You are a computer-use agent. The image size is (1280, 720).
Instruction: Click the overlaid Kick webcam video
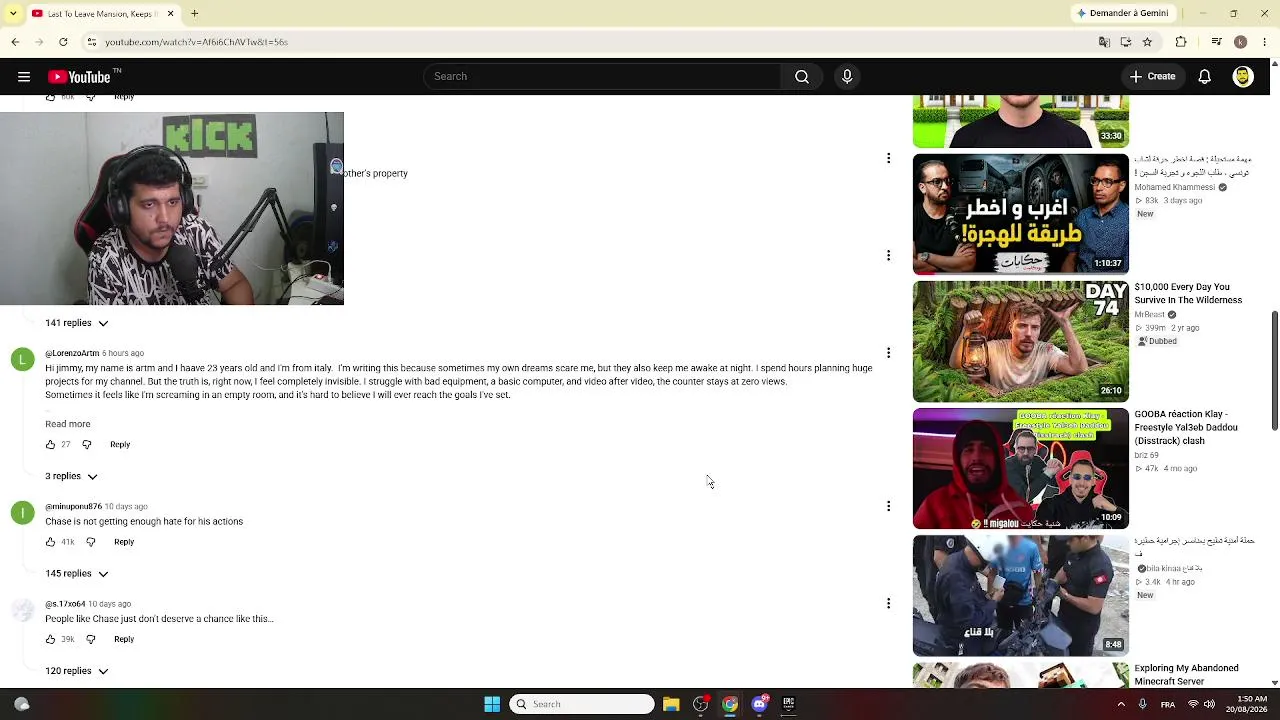click(x=172, y=208)
